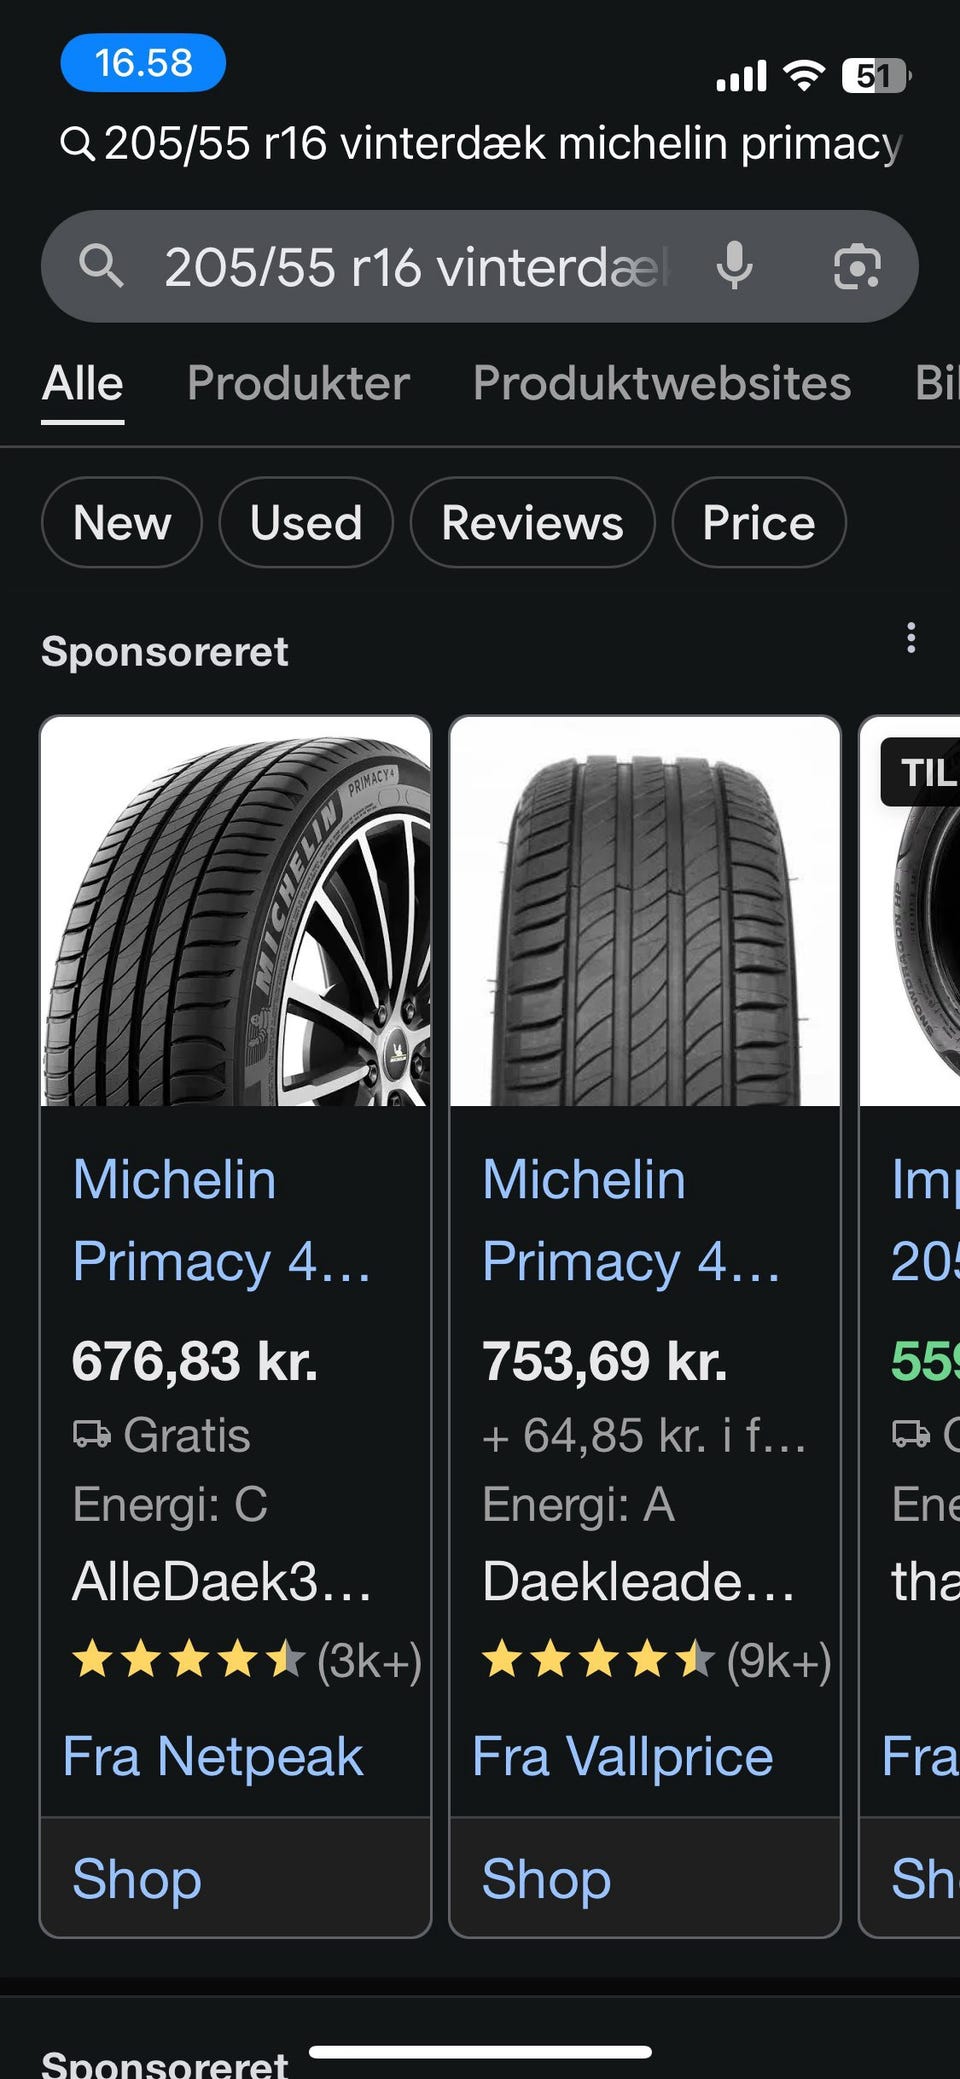Select the Price filter chip
This screenshot has width=960, height=2079.
(758, 523)
